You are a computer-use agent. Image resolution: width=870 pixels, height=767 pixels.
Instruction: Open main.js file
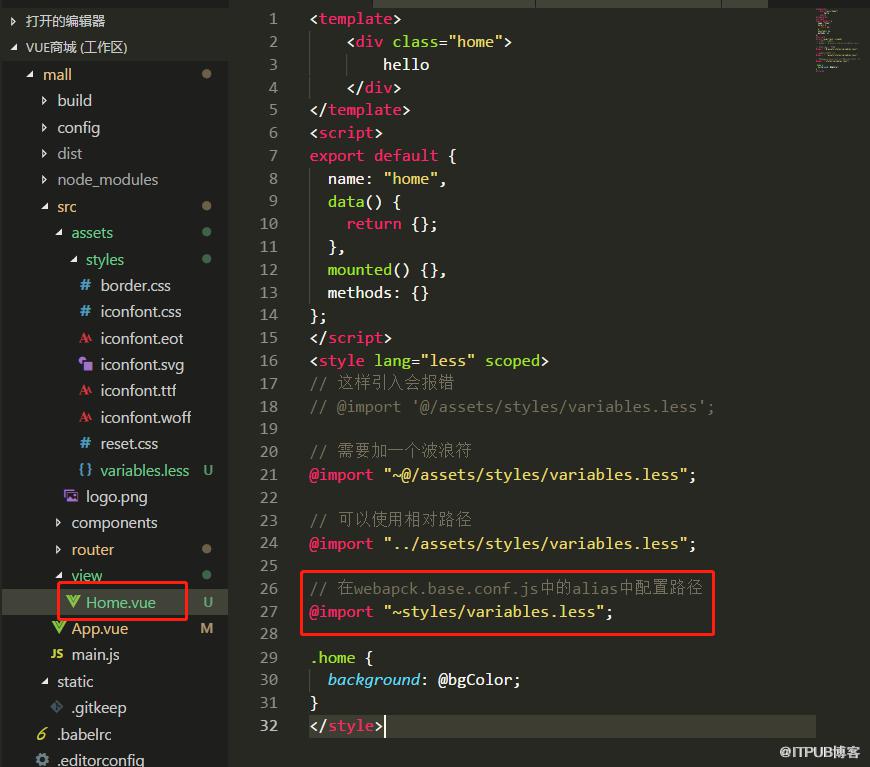(x=95, y=655)
